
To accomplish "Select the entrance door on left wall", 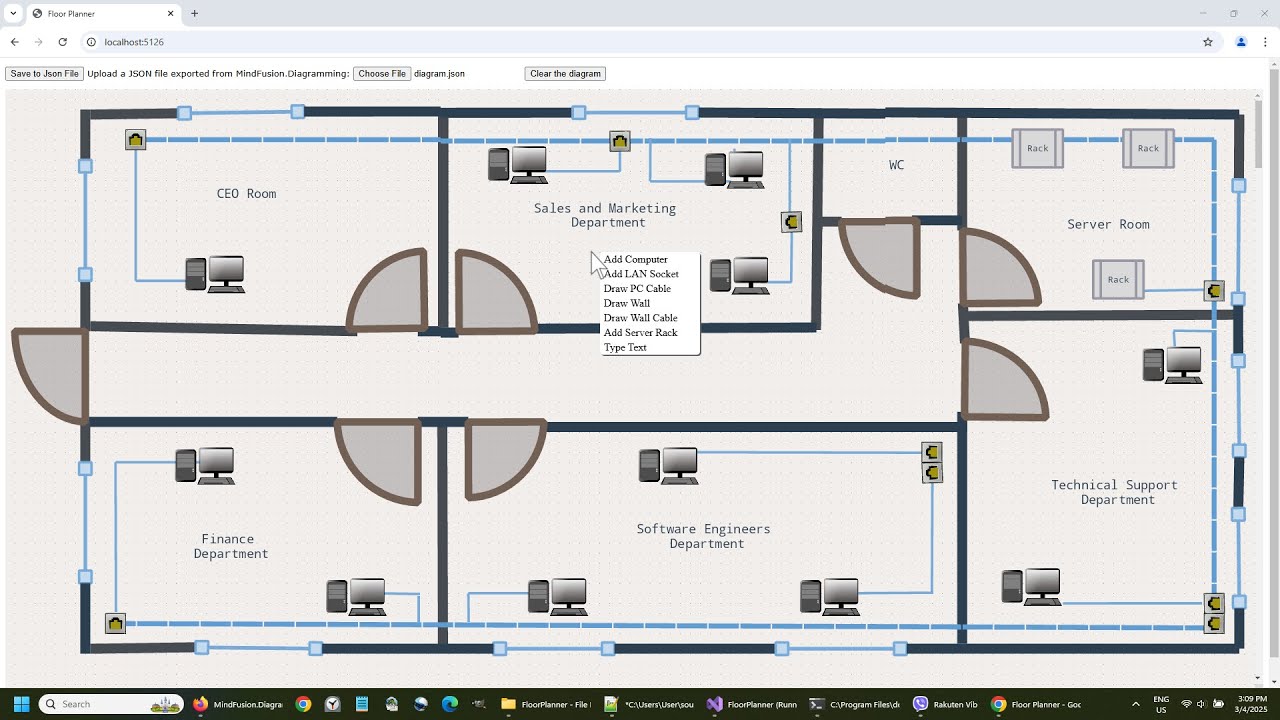I will (50, 375).
